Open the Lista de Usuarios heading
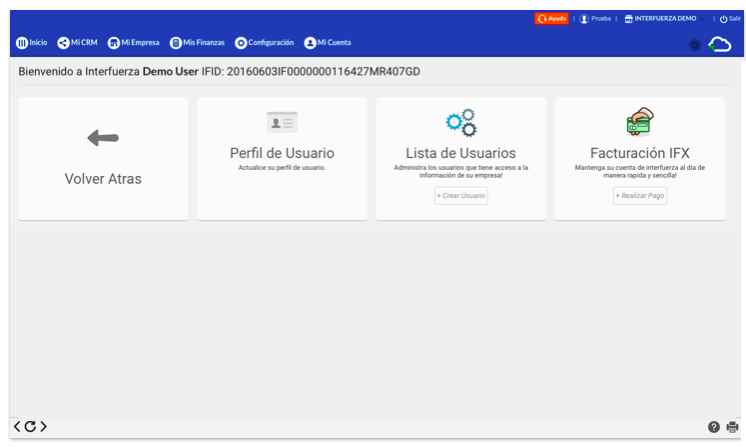The image size is (746, 447). 461,153
